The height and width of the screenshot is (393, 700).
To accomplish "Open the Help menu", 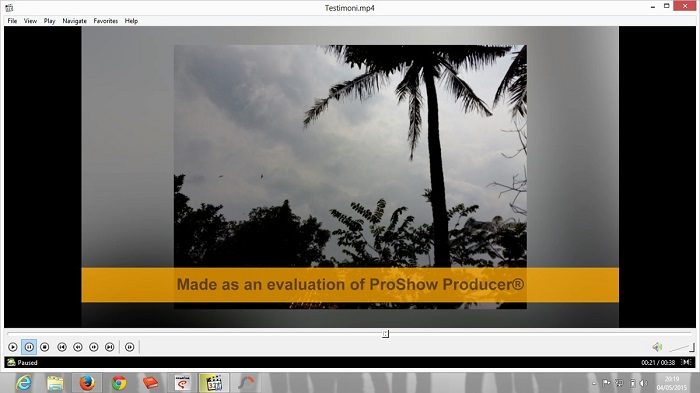I will (131, 21).
